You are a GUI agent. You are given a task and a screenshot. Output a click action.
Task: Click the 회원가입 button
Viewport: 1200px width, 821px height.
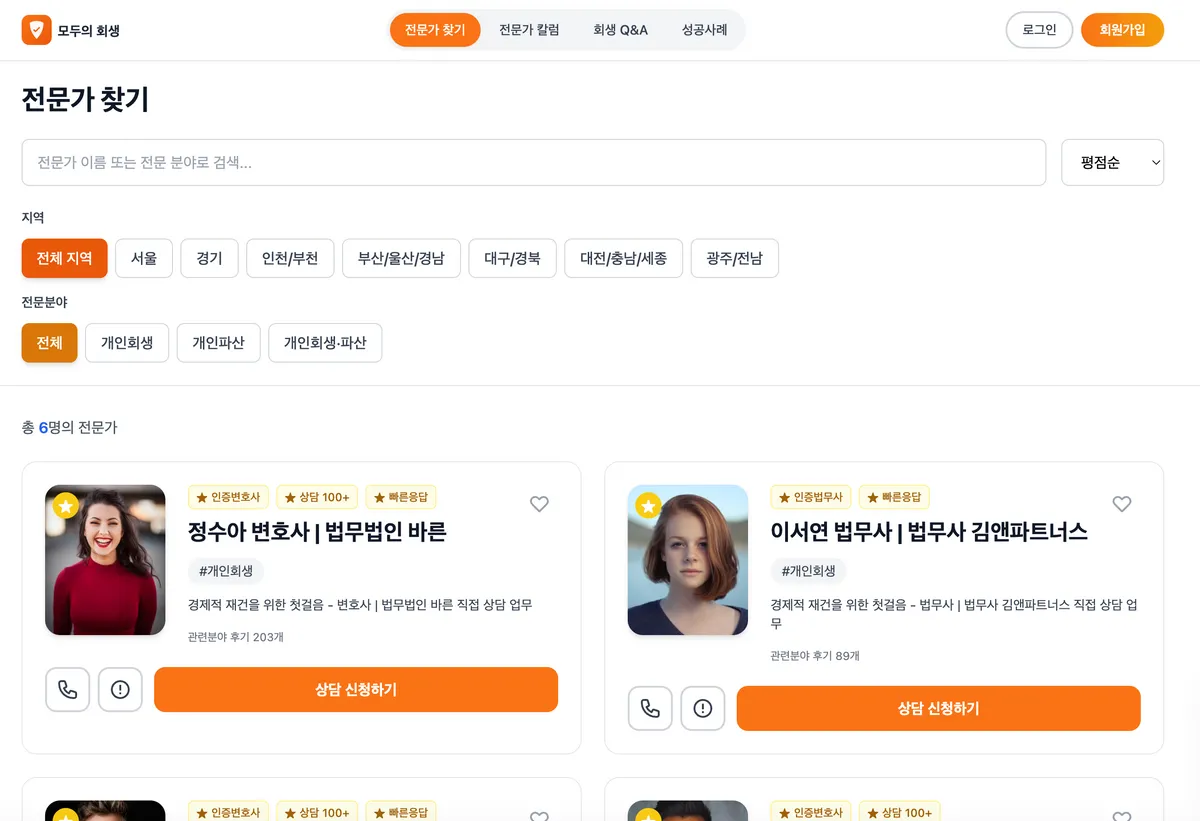[1122, 30]
